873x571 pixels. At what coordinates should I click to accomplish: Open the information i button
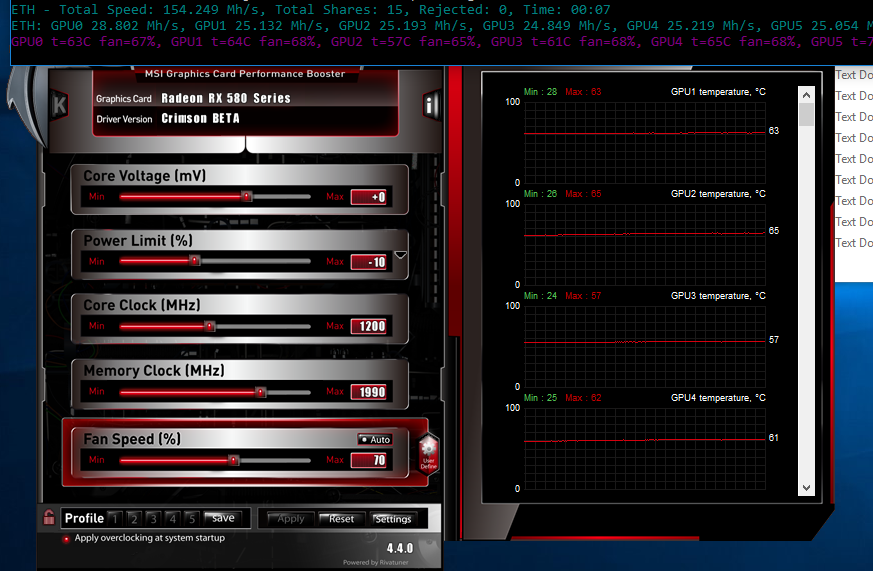tap(430, 105)
